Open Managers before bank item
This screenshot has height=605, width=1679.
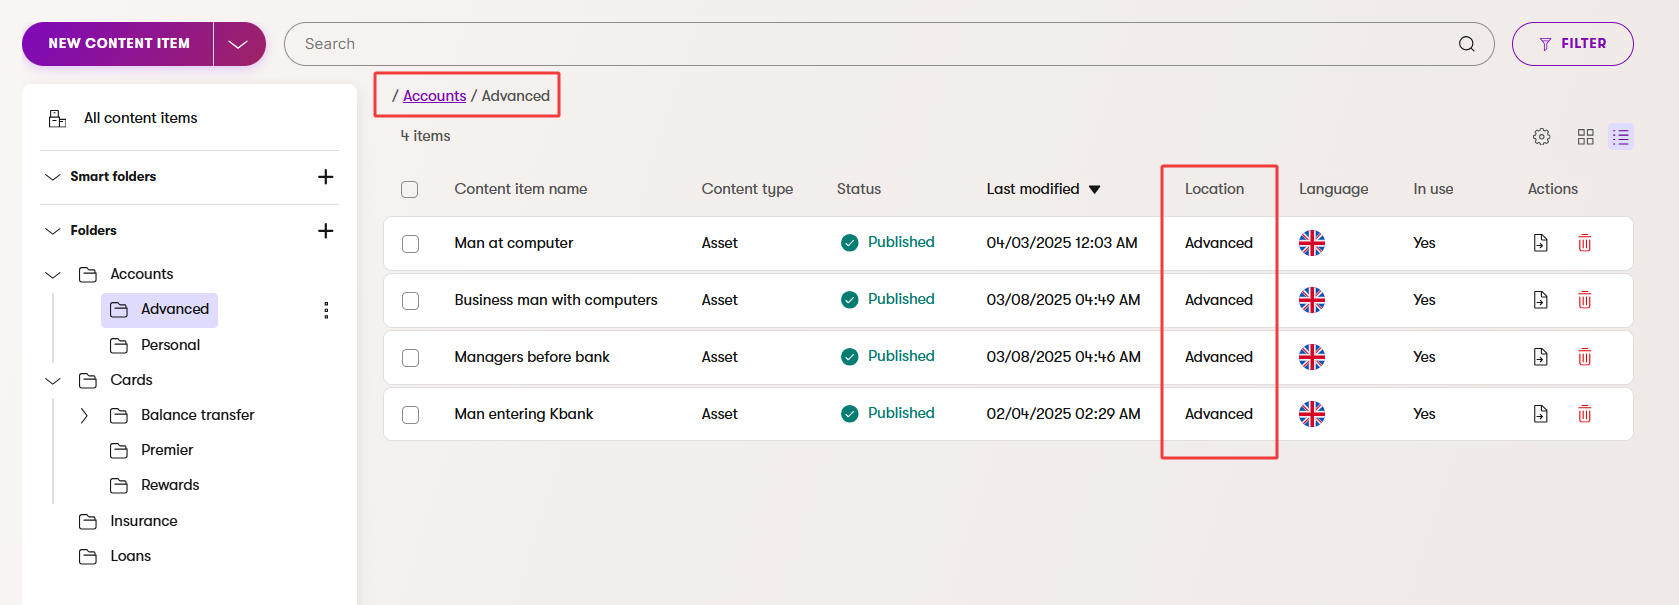532,357
